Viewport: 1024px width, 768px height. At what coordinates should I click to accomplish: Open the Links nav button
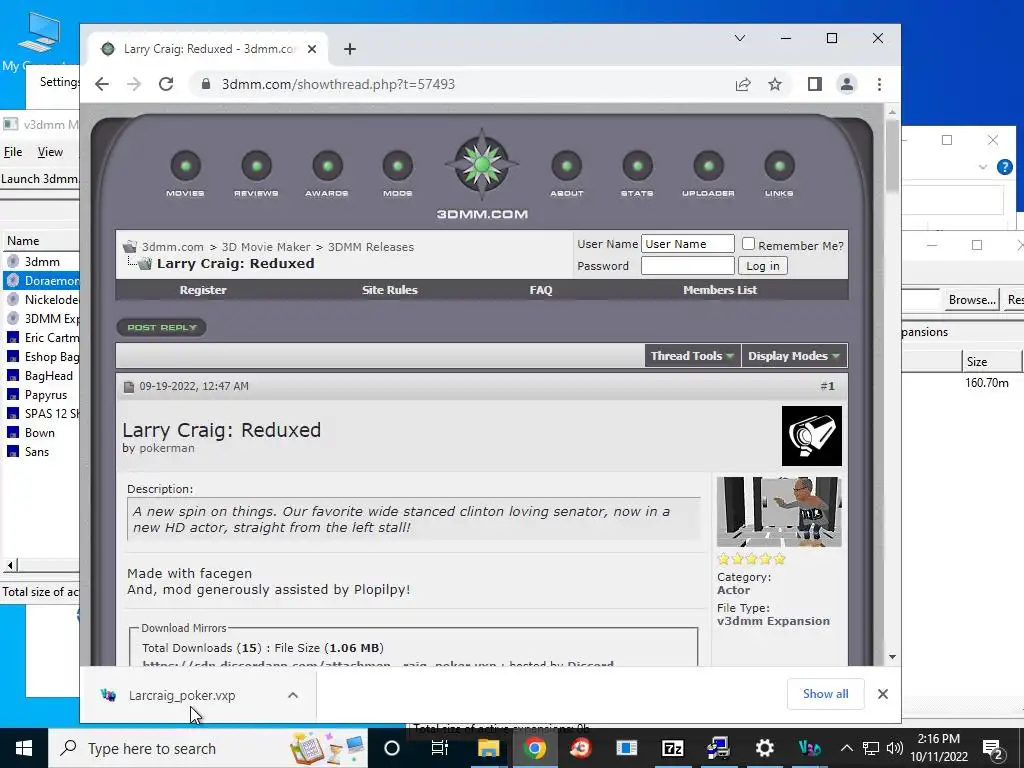pos(779,174)
